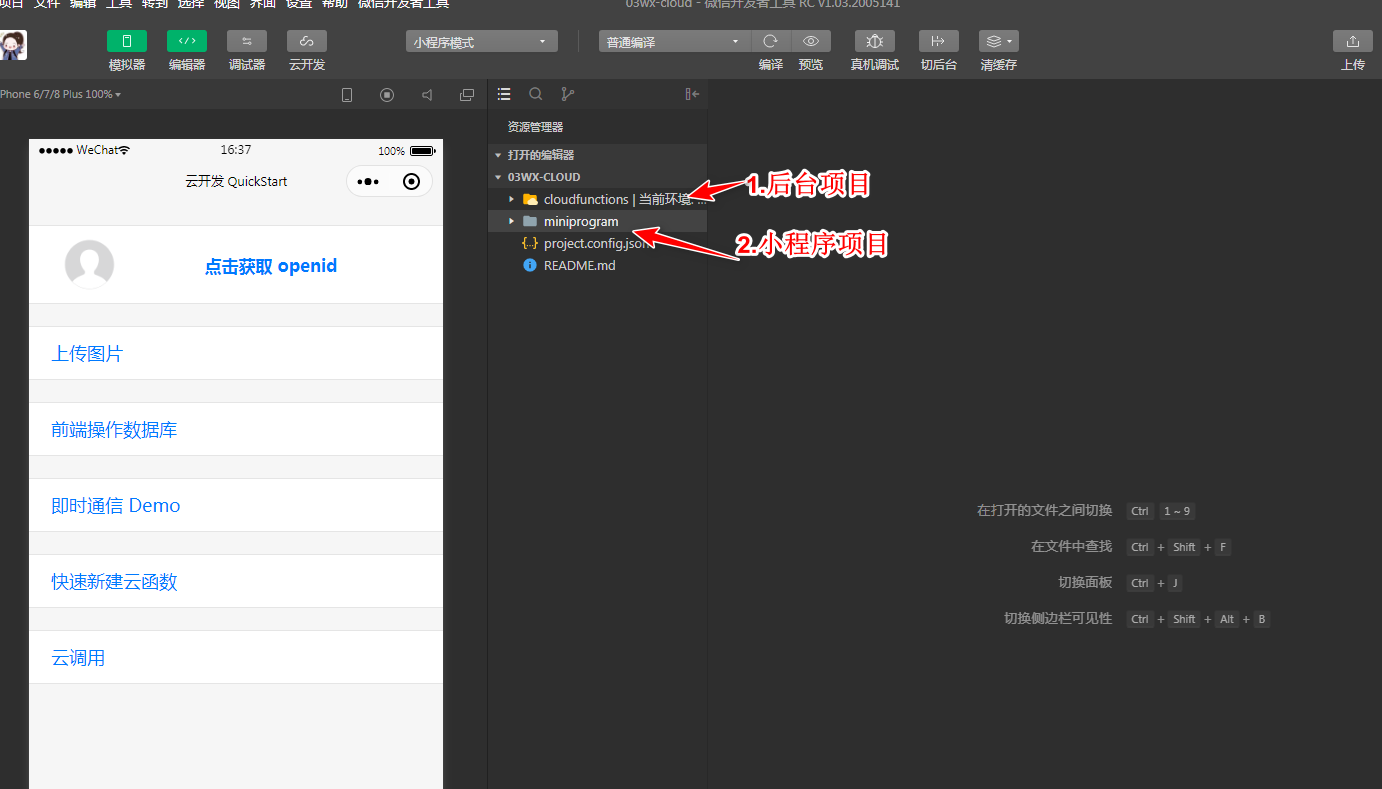Click the 切换面板 shortcut hint
The width and height of the screenshot is (1382, 789).
click(1085, 582)
